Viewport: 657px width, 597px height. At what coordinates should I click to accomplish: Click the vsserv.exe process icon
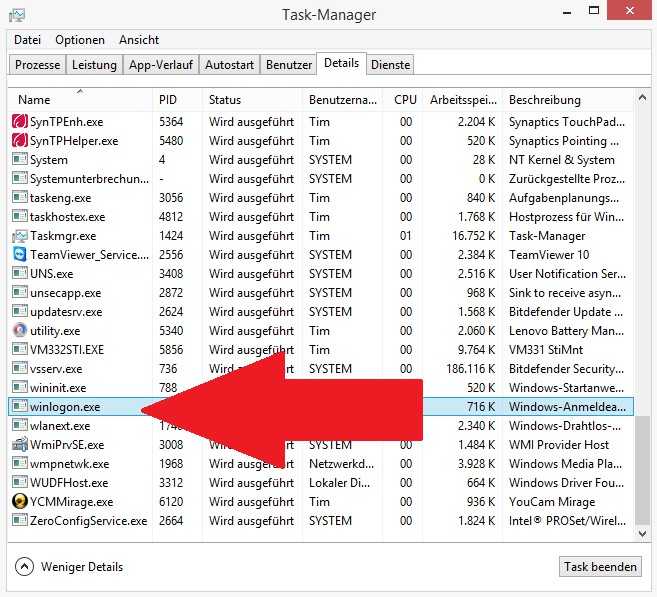click(20, 368)
